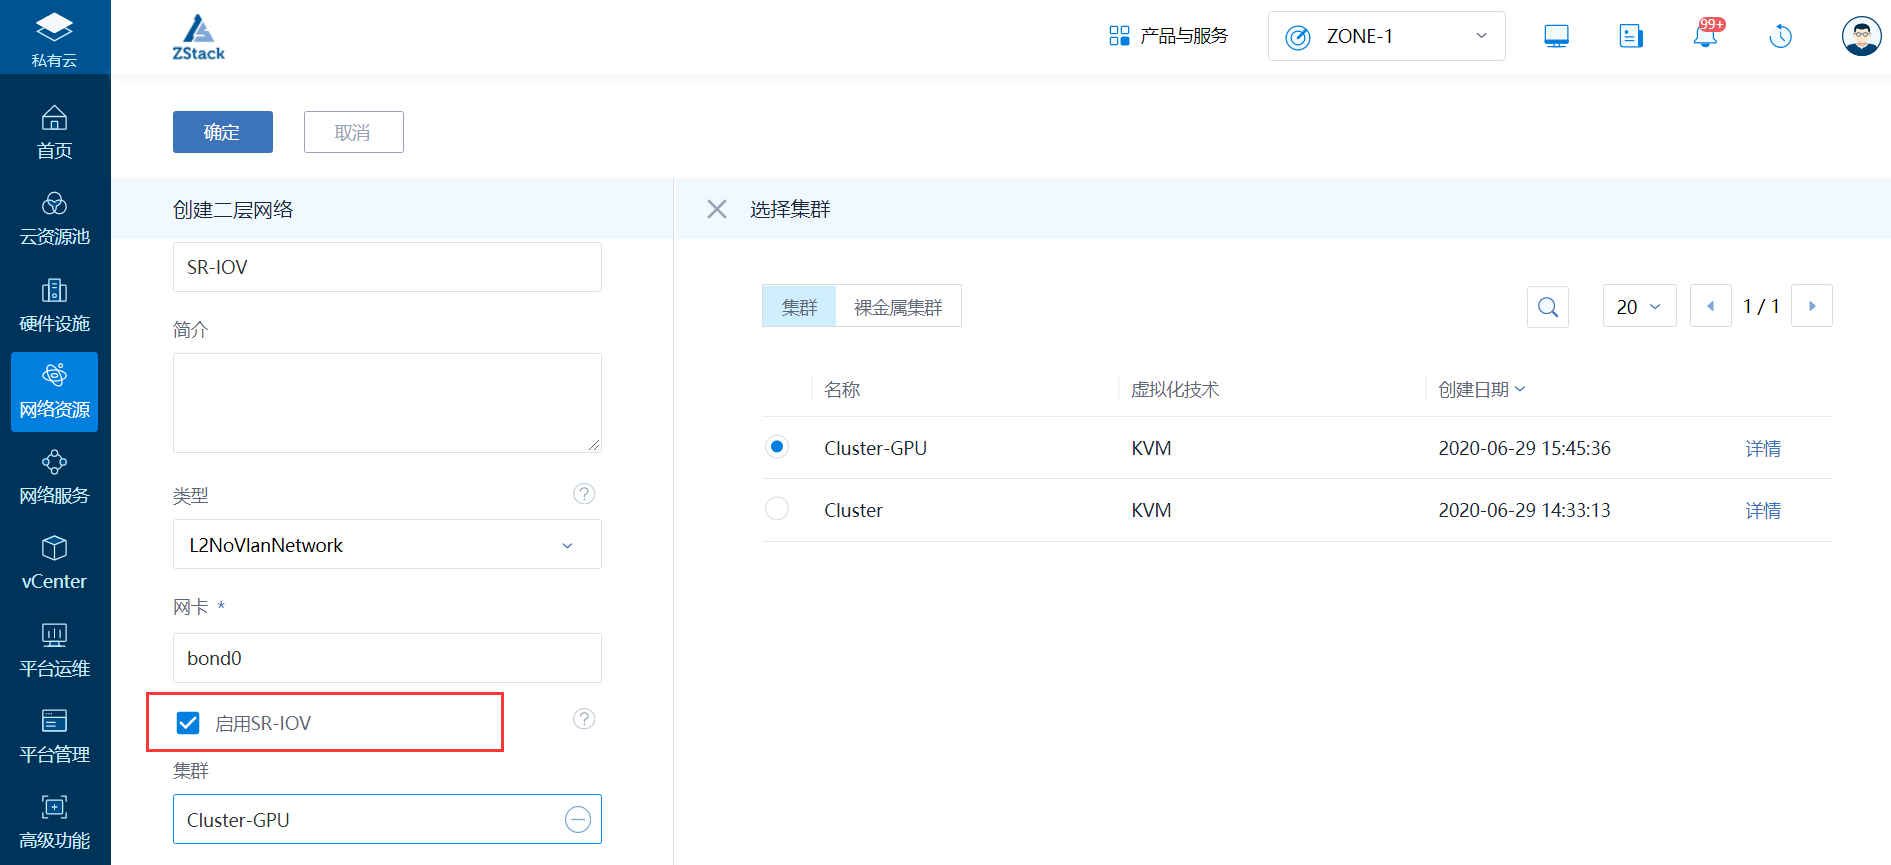Switch to the 裸金属集群 tab
1891x865 pixels.
(x=898, y=307)
